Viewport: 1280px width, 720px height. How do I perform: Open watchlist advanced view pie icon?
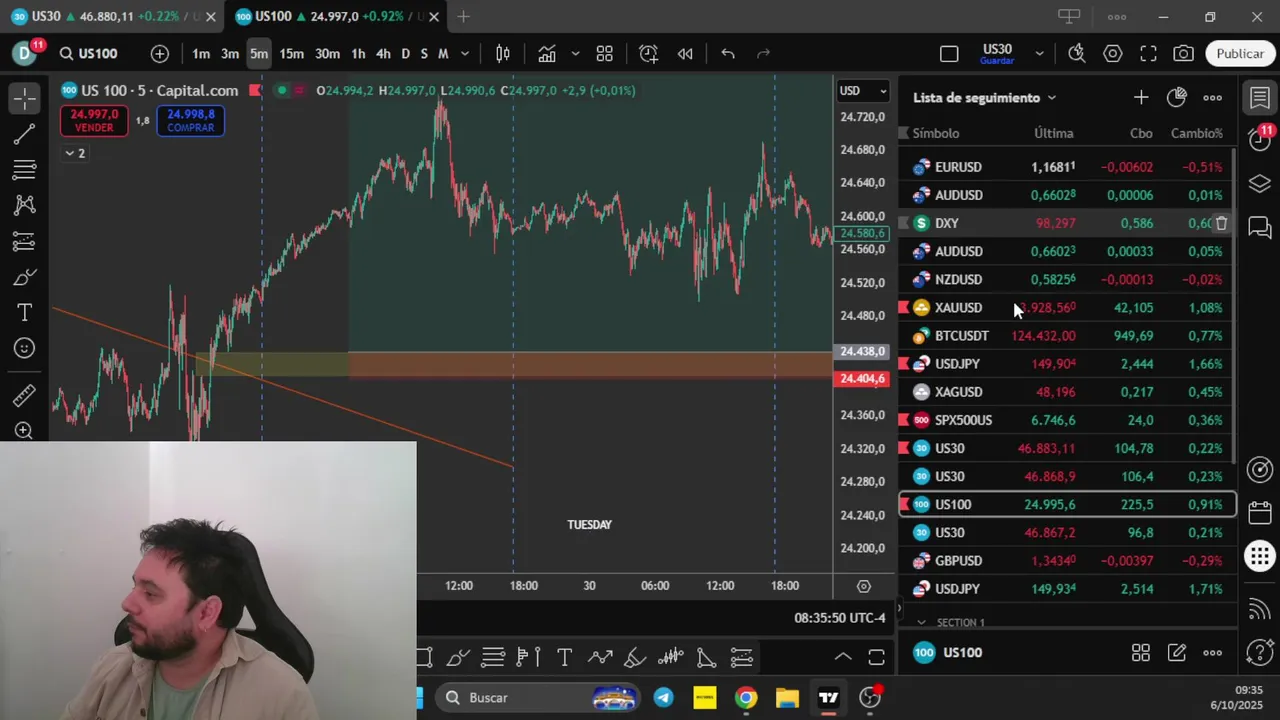coord(1177,98)
